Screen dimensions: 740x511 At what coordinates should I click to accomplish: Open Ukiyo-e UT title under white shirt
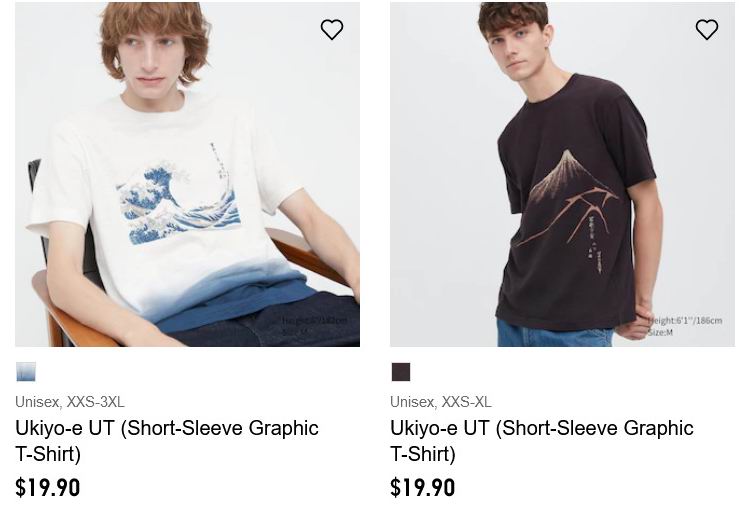[x=167, y=441]
